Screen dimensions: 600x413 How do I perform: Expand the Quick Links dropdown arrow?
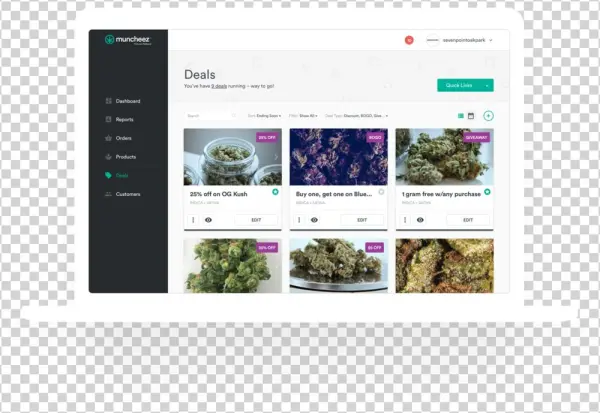click(487, 85)
